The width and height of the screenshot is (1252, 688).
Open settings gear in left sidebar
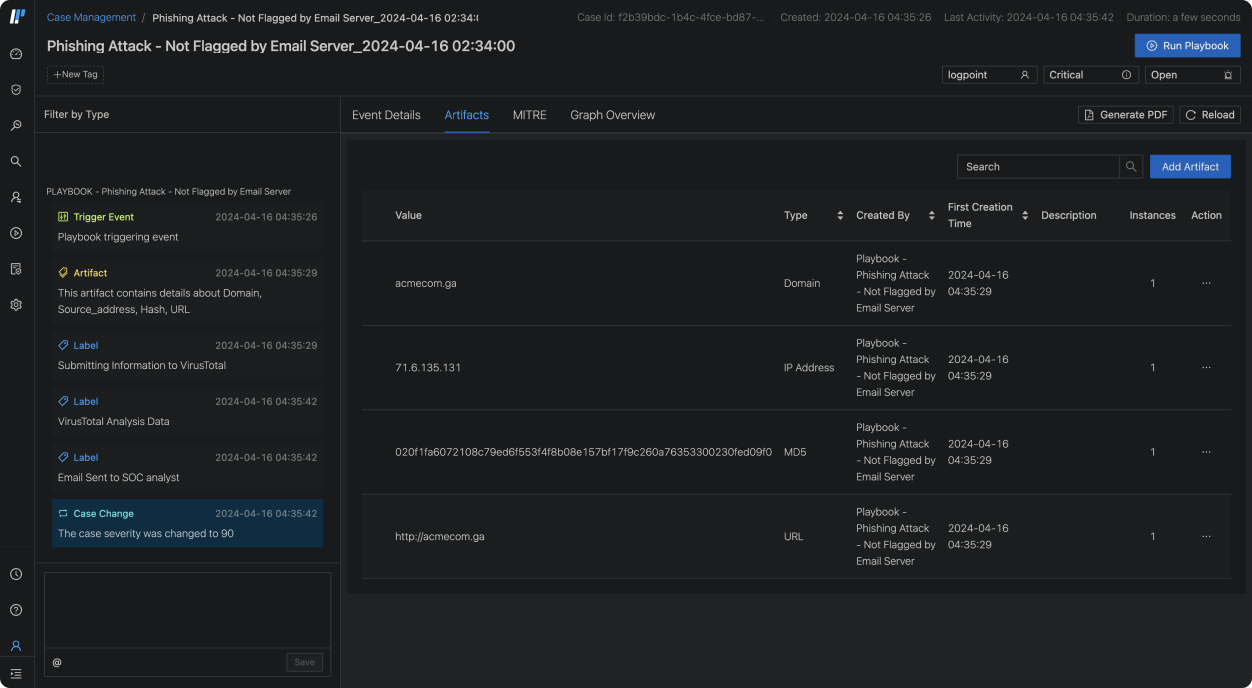pyautogui.click(x=16, y=305)
